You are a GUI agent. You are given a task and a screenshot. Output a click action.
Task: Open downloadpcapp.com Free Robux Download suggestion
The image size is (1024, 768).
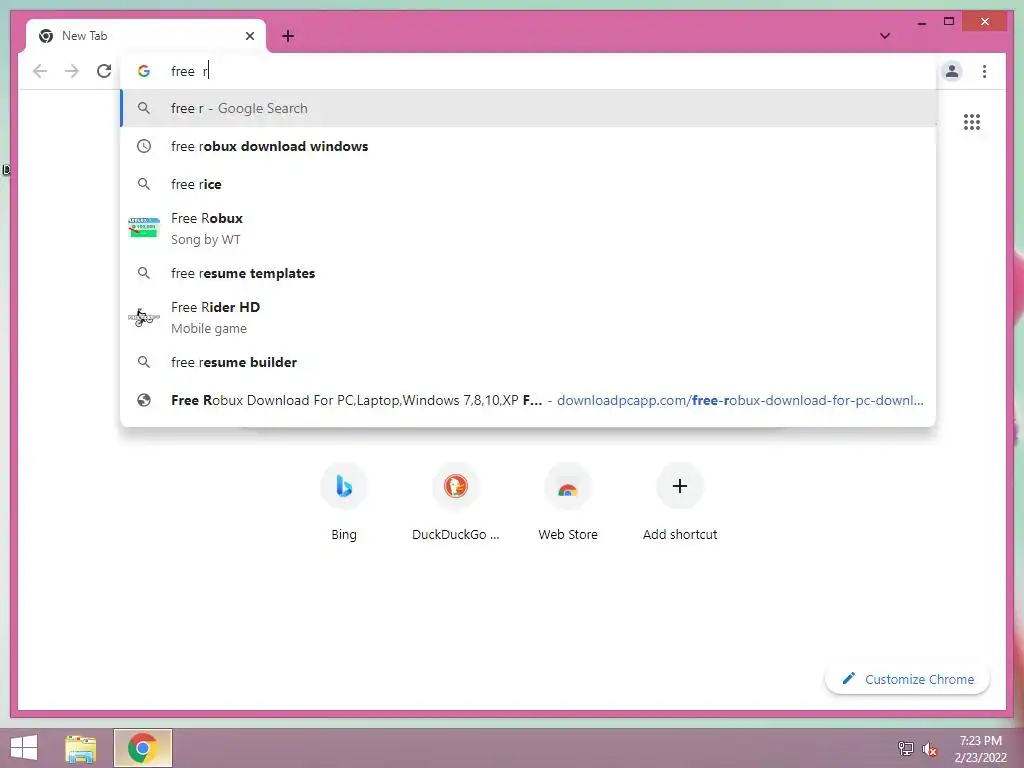(x=528, y=400)
